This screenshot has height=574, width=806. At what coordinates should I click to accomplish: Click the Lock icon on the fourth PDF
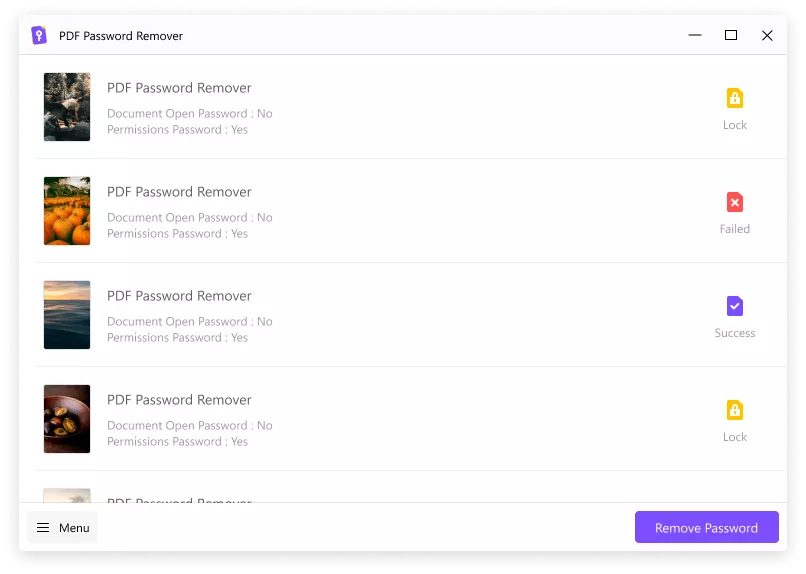735,410
